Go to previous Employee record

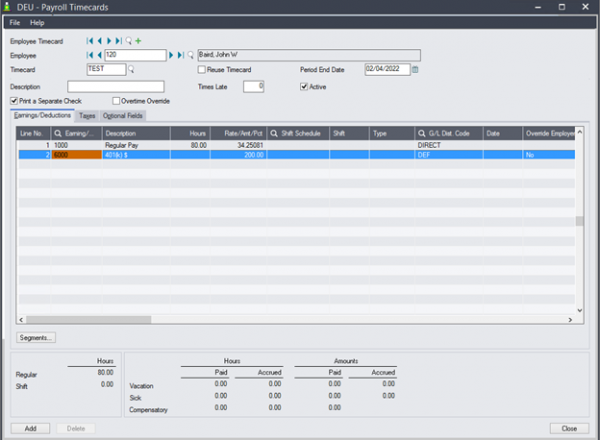click(99, 55)
